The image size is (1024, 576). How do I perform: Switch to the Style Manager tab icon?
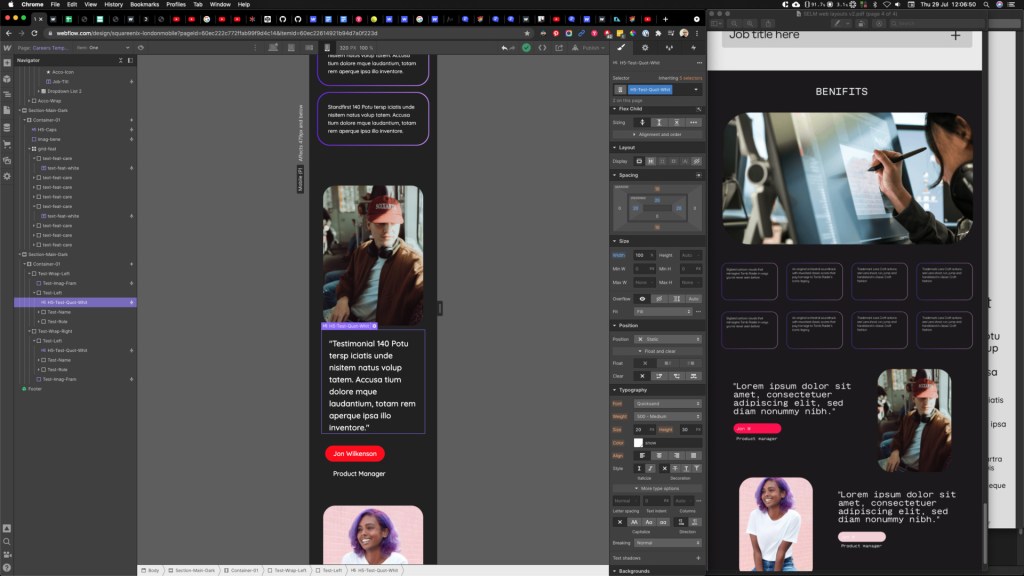[x=621, y=47]
